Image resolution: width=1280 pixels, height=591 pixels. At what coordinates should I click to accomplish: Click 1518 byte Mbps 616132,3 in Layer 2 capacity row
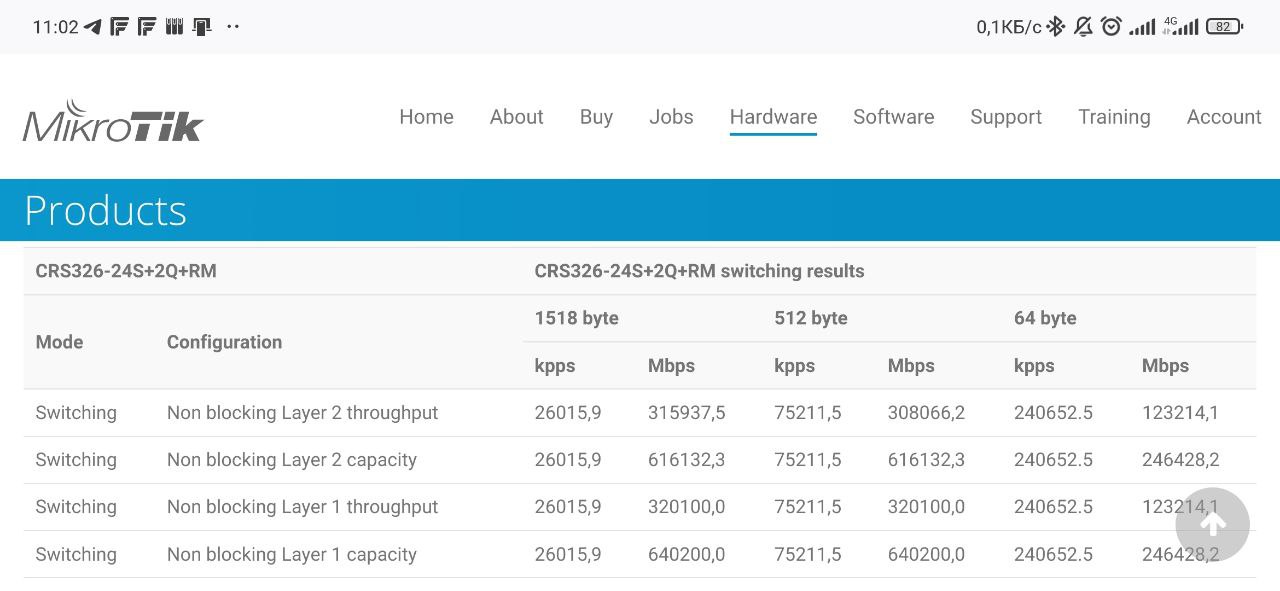tap(686, 460)
